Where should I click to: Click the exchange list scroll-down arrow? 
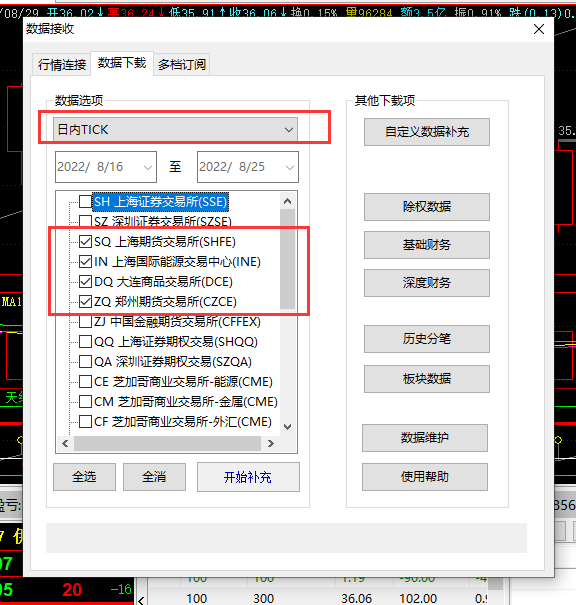point(287,426)
